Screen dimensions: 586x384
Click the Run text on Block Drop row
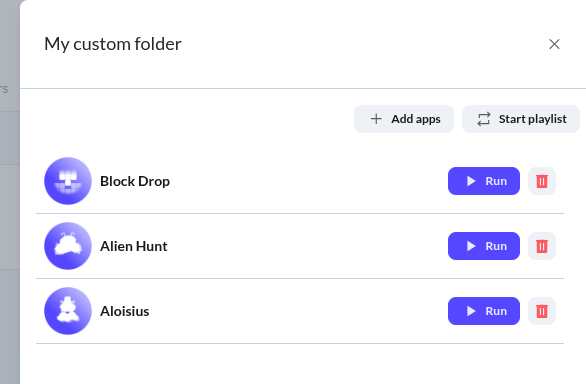tap(496, 181)
